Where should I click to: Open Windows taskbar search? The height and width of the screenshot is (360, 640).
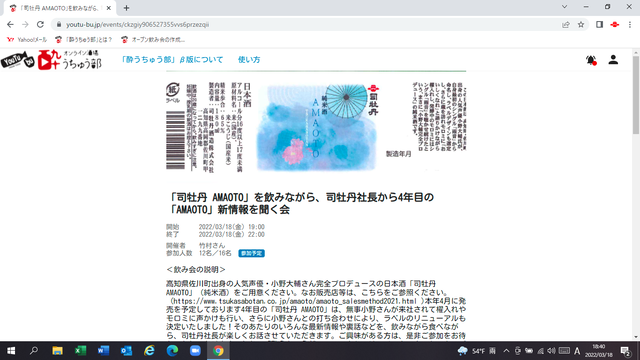[34, 351]
